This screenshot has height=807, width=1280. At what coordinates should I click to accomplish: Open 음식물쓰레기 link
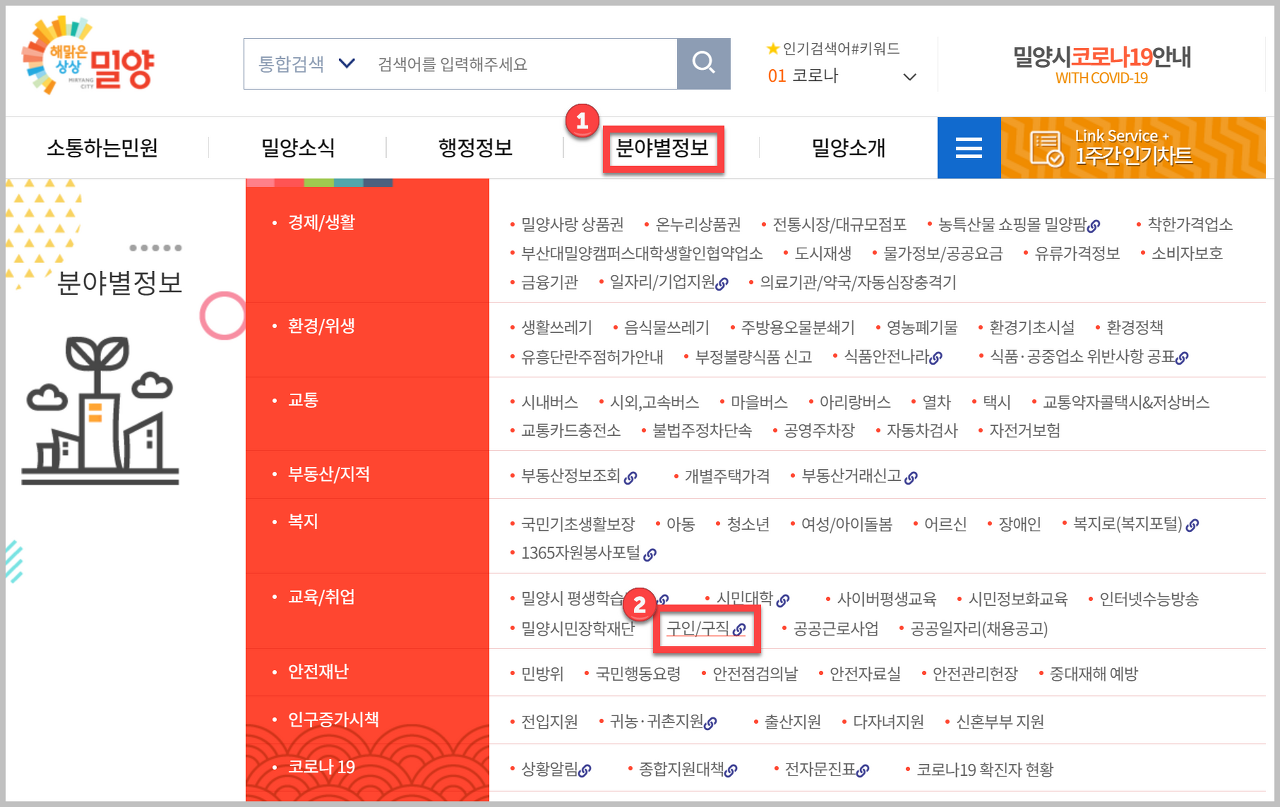666,327
